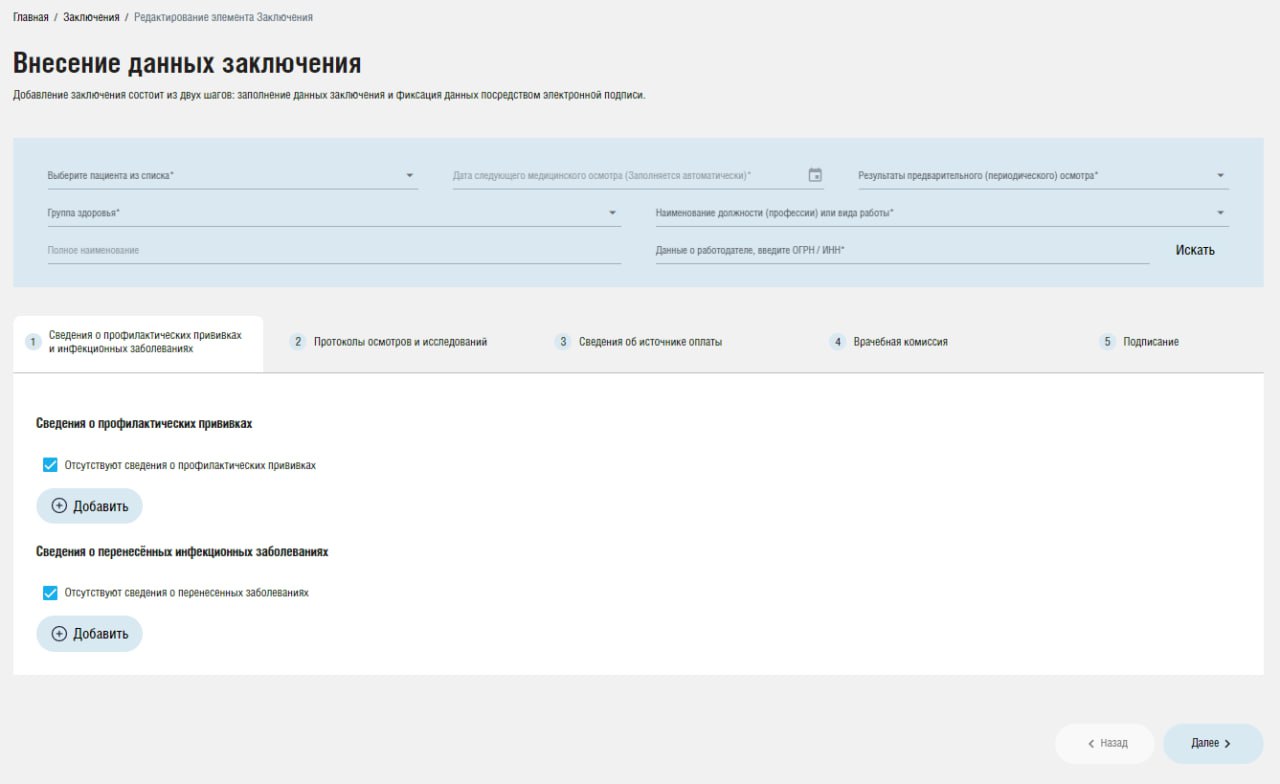Viewport: 1280px width, 784px height.
Task: Open the calendar icon for next examination date
Action: coord(815,175)
